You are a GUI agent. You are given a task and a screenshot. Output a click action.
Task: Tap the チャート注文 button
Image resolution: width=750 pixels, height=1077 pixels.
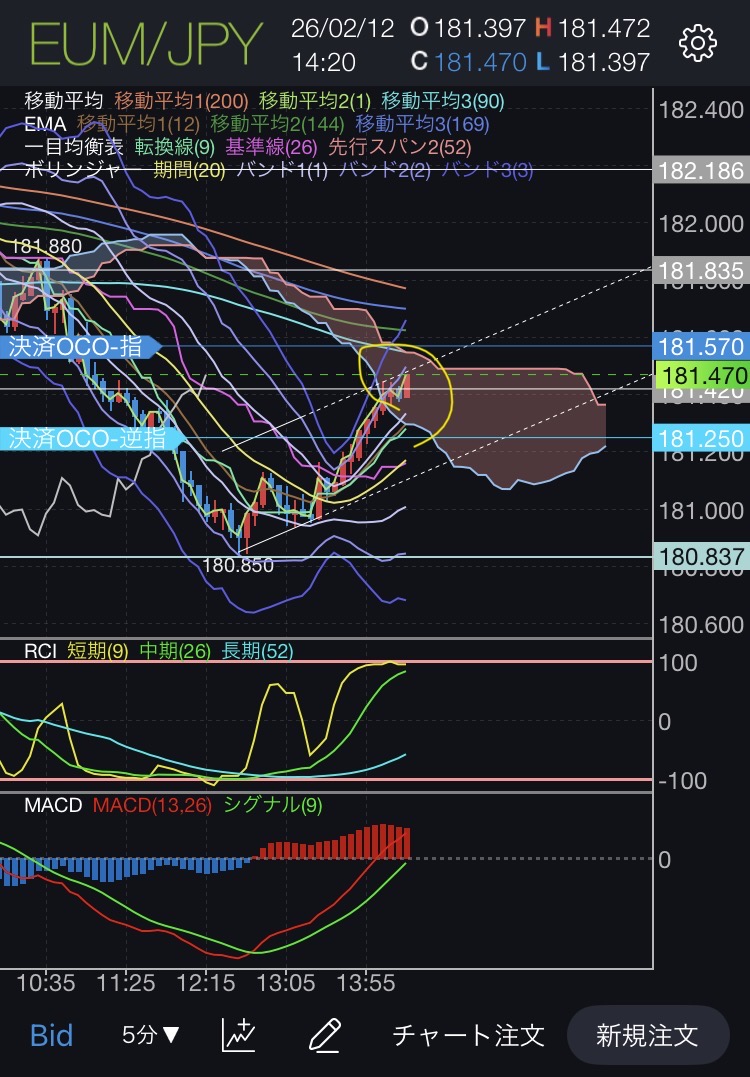point(468,1034)
